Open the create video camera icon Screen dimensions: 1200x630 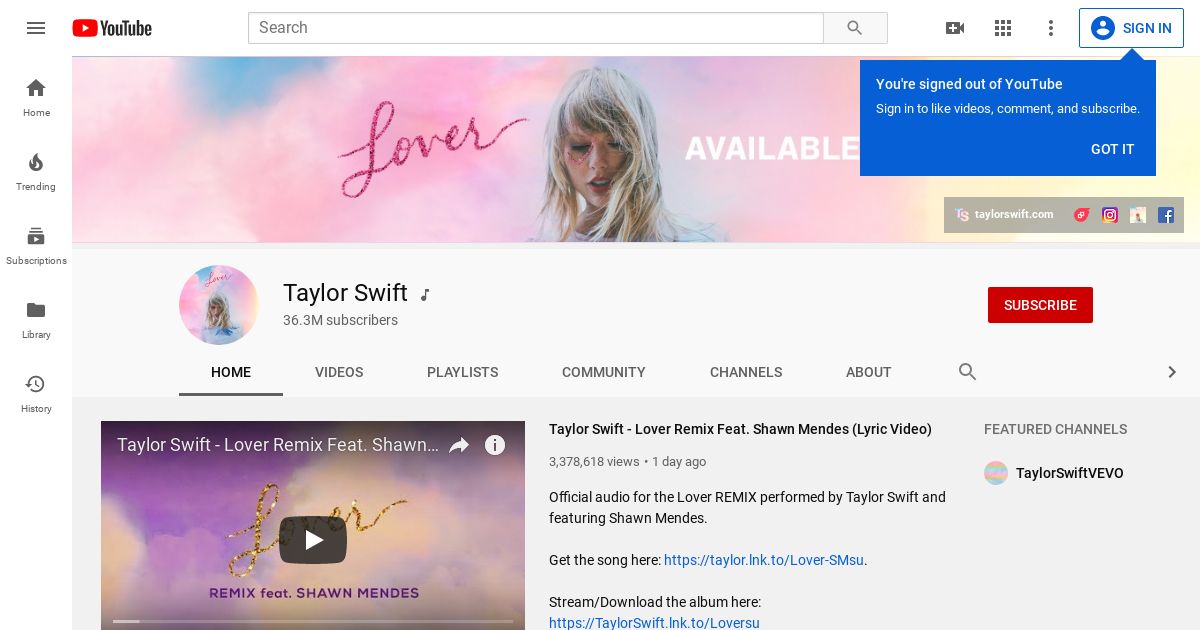click(955, 28)
